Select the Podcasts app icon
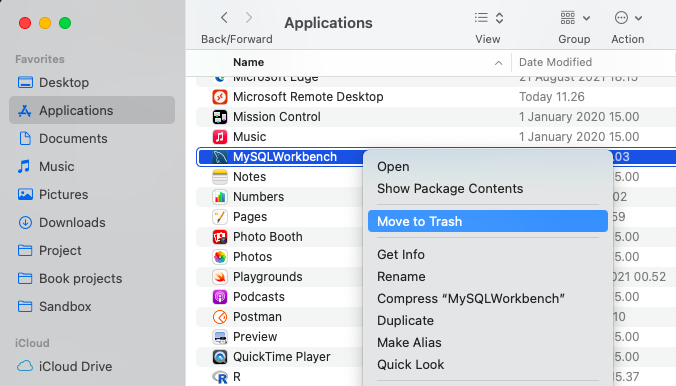 (x=220, y=297)
